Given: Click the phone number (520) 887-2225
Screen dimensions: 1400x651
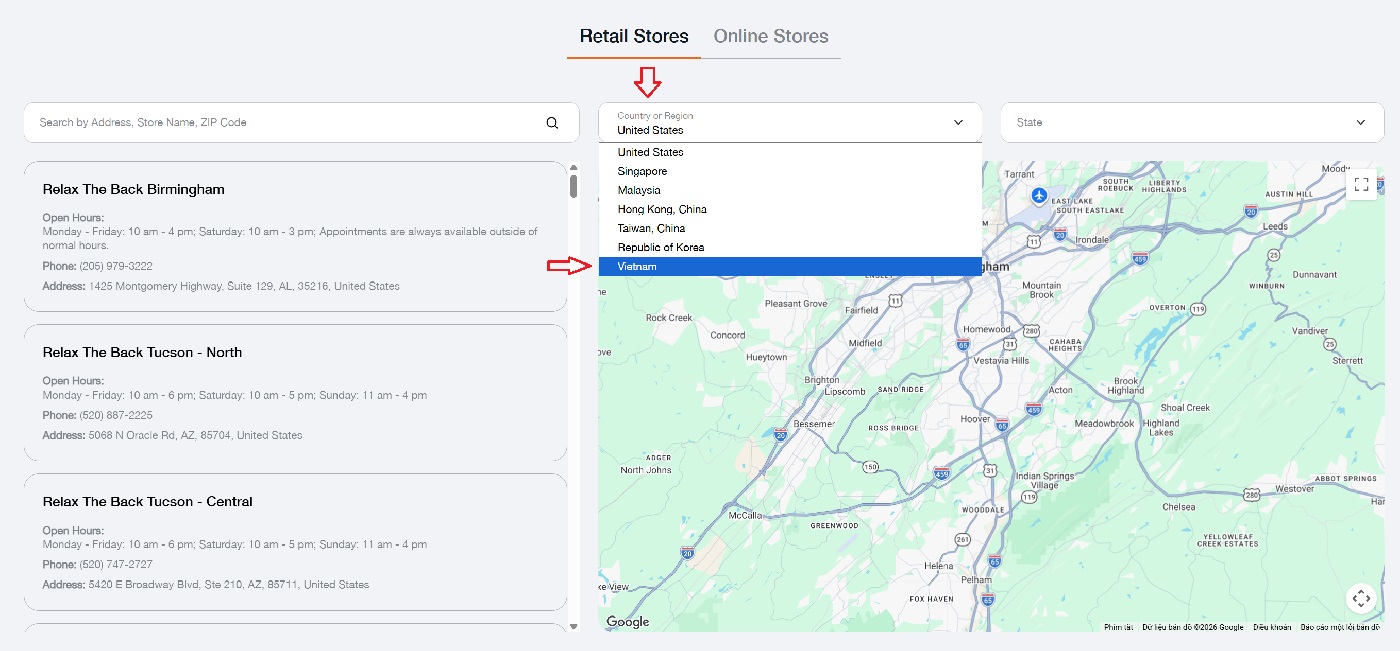Looking at the screenshot, I should click(116, 415).
